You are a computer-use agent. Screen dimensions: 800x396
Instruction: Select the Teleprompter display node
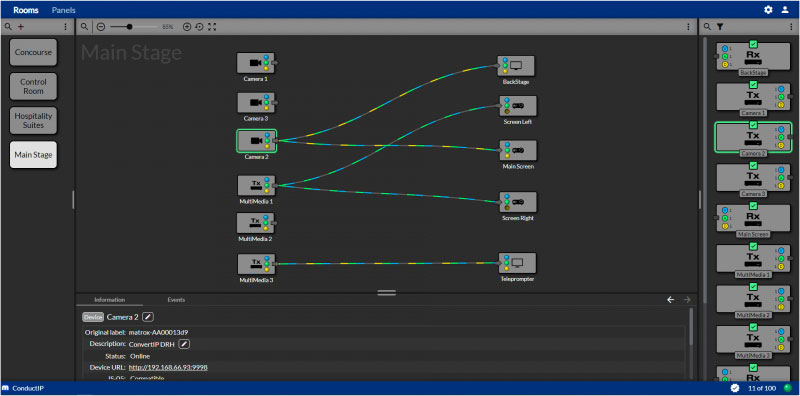point(517,263)
